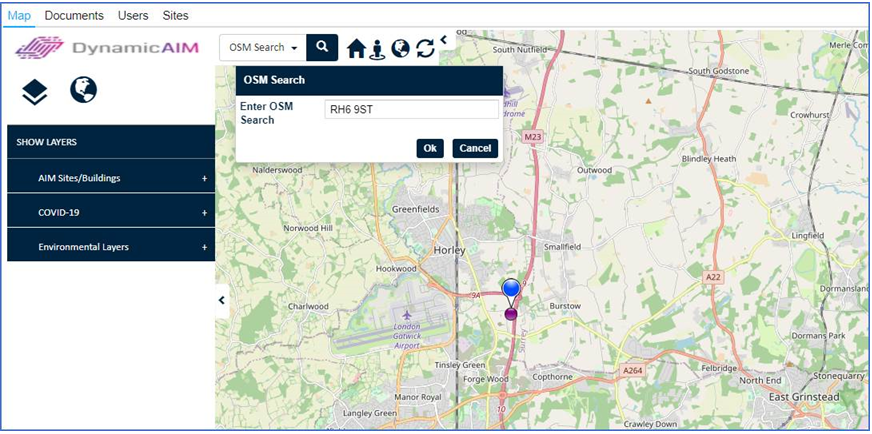Click the Lingfield map label
Viewport: 872px width, 434px height.
[x=807, y=236]
